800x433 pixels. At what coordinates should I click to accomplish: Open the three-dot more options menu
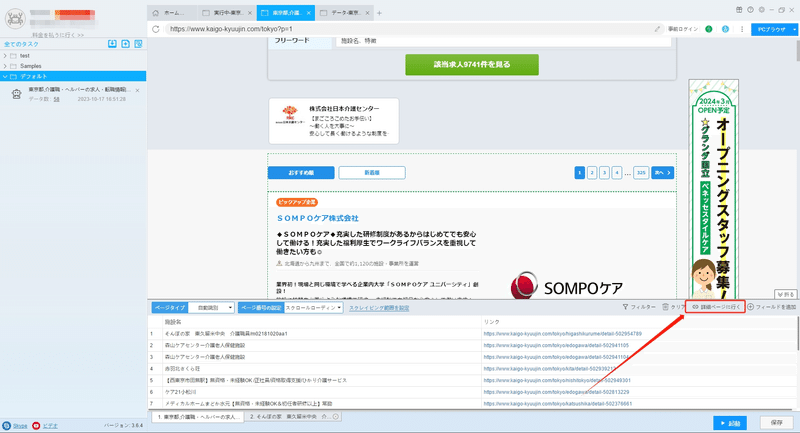click(742, 29)
